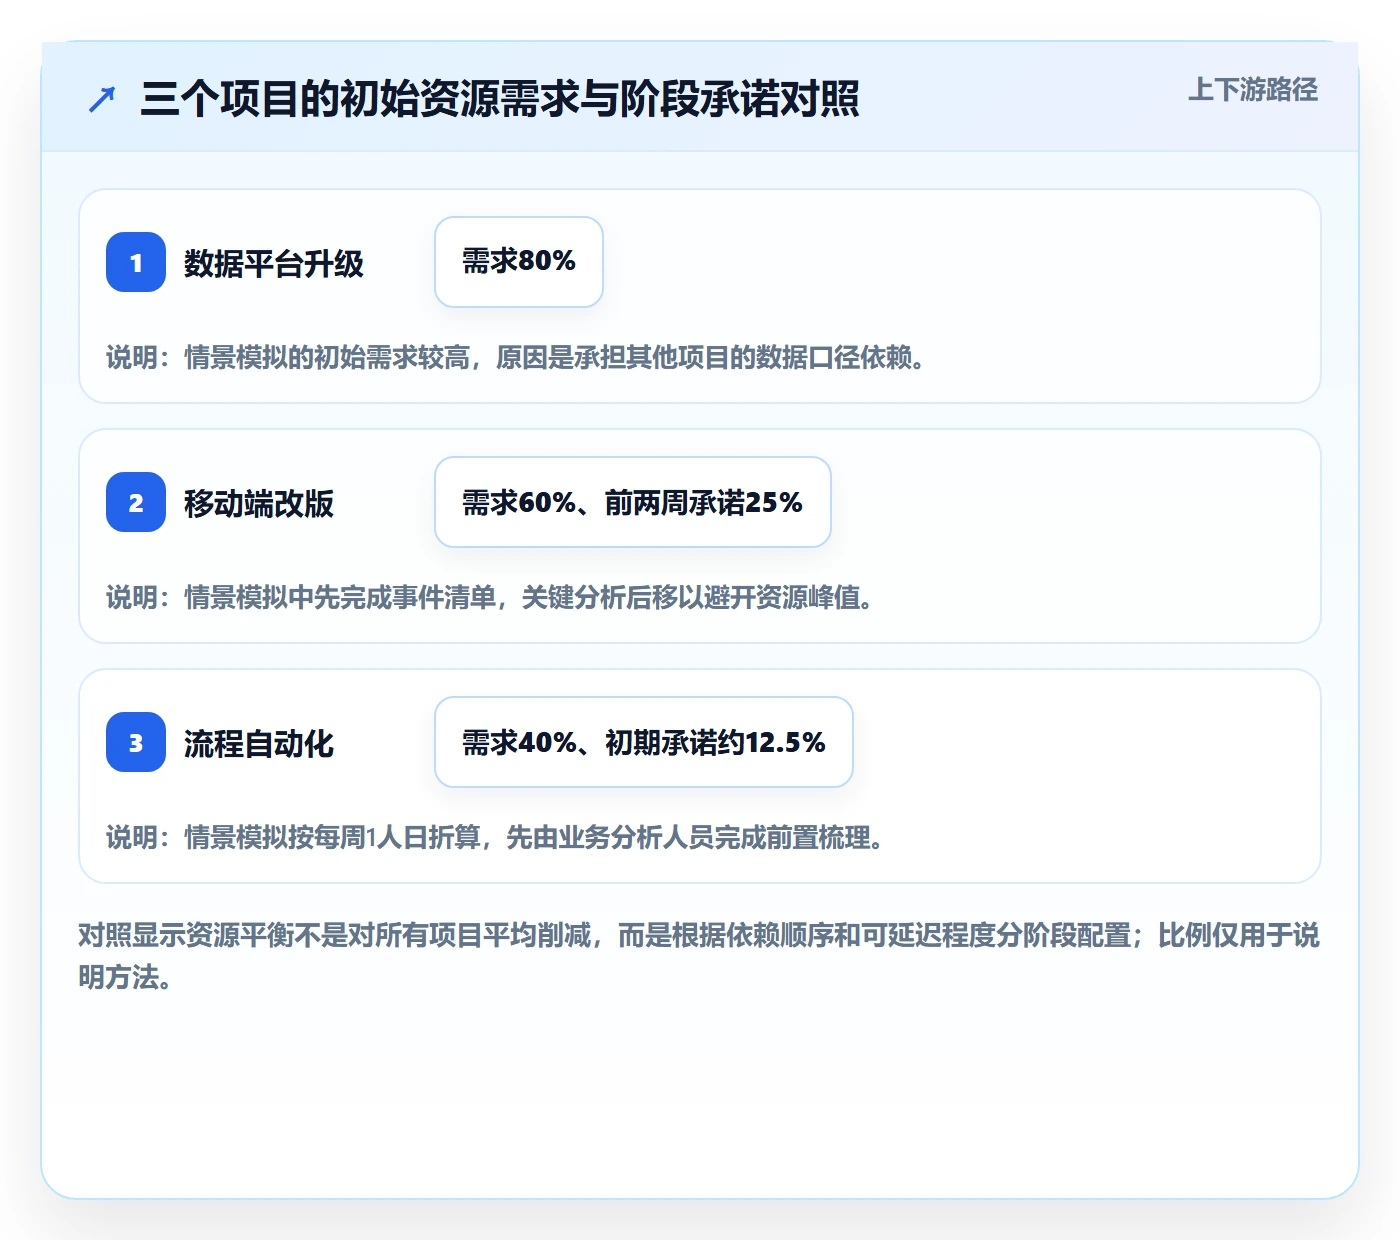This screenshot has height=1240, width=1400.
Task: Click the 上下游路径 label in the header
Action: (x=1253, y=89)
